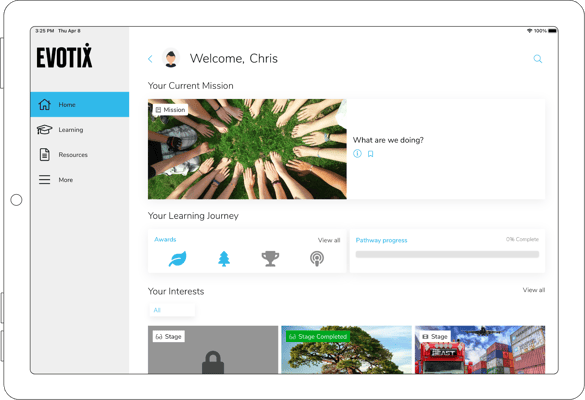Click the battery status icon

tap(553, 31)
